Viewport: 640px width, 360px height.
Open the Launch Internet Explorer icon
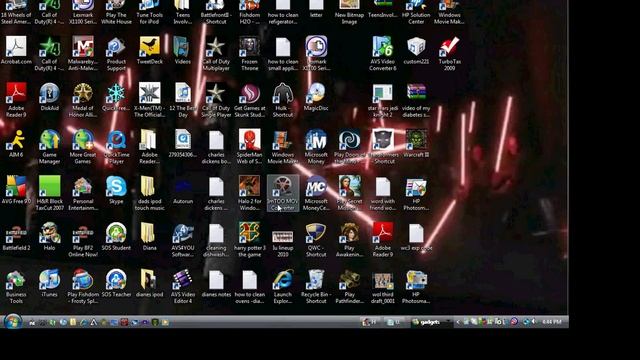pos(283,286)
